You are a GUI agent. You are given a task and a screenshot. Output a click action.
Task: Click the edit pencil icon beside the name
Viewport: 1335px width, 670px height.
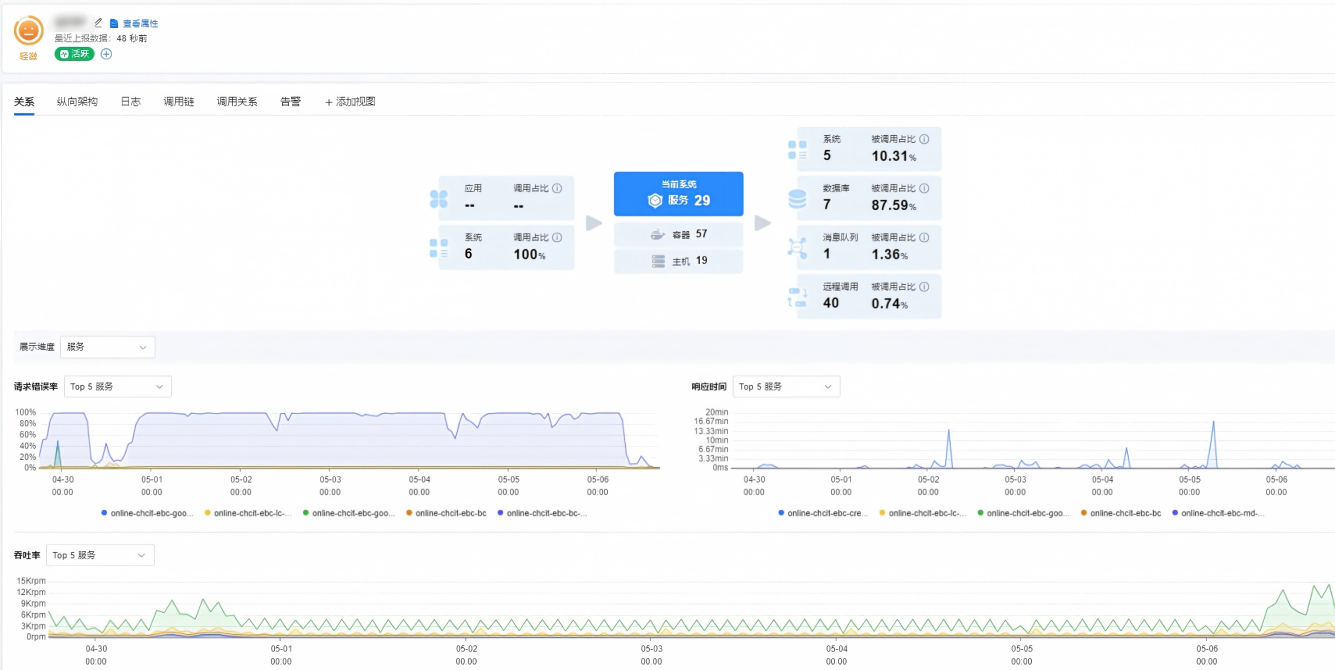98,22
